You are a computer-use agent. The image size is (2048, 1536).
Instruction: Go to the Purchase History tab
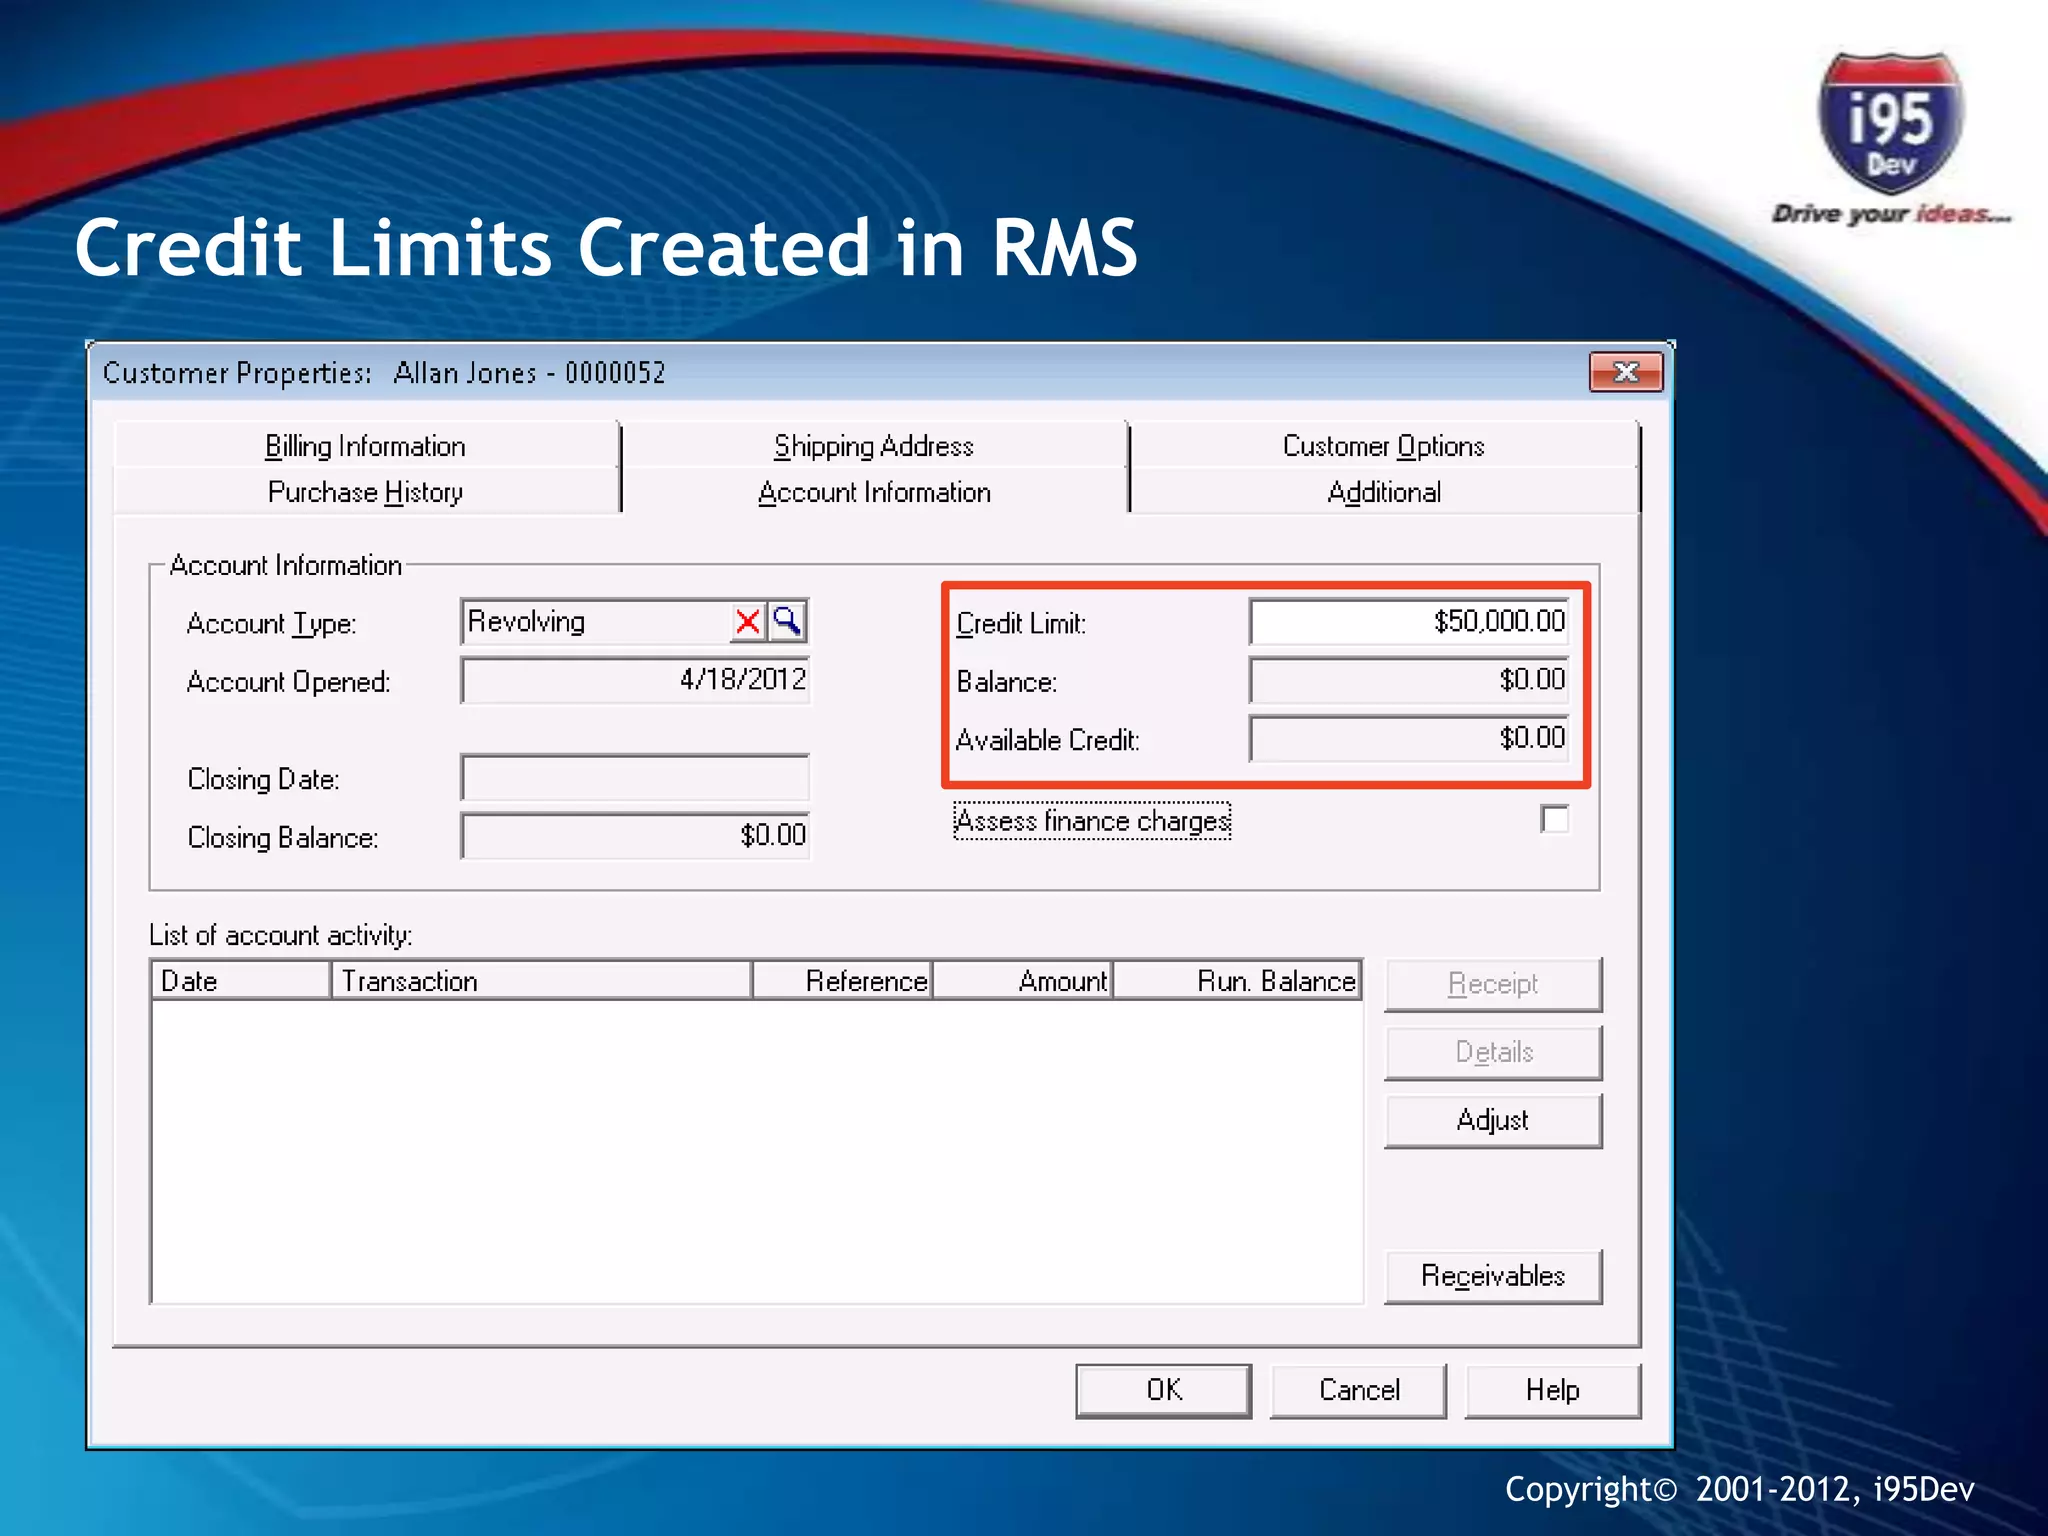(x=365, y=492)
